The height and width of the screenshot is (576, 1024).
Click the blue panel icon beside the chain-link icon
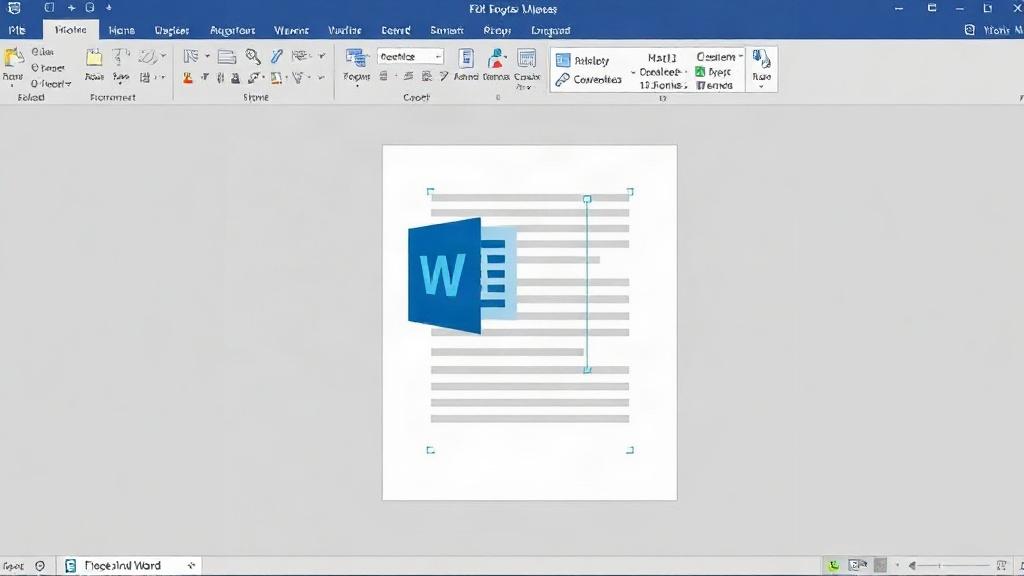(563, 61)
